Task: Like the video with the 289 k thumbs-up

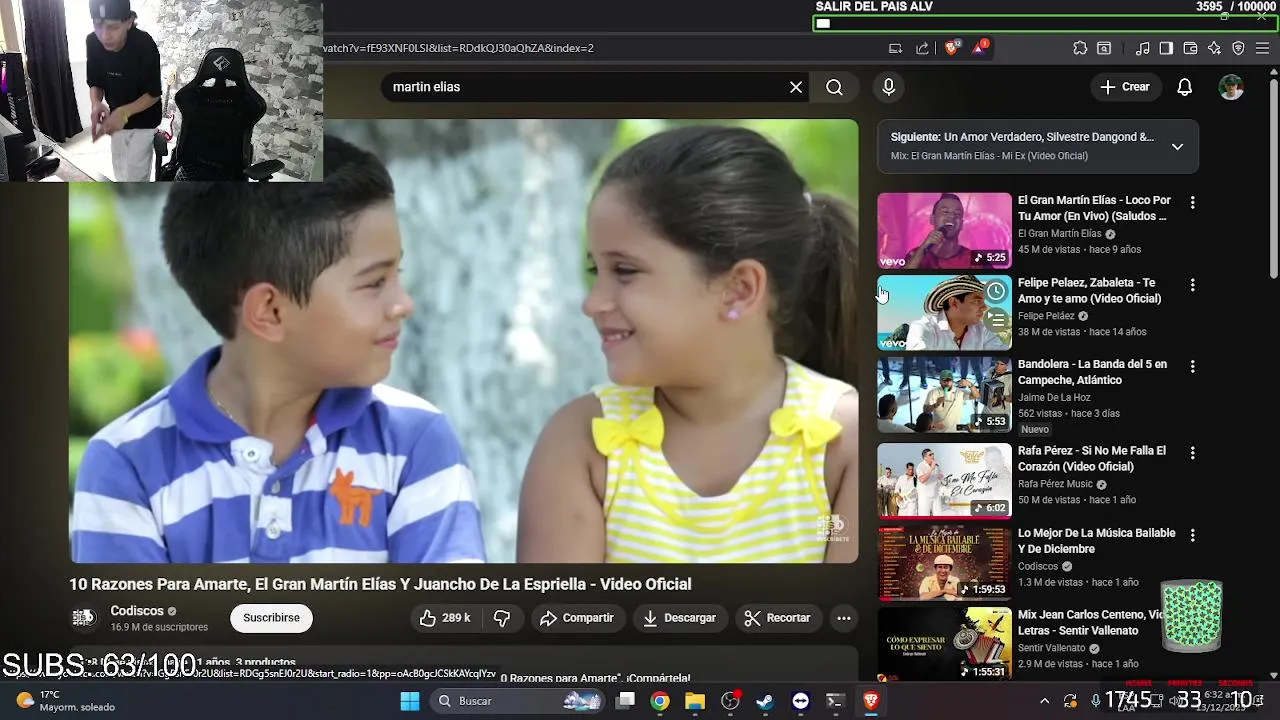Action: pyautogui.click(x=445, y=618)
